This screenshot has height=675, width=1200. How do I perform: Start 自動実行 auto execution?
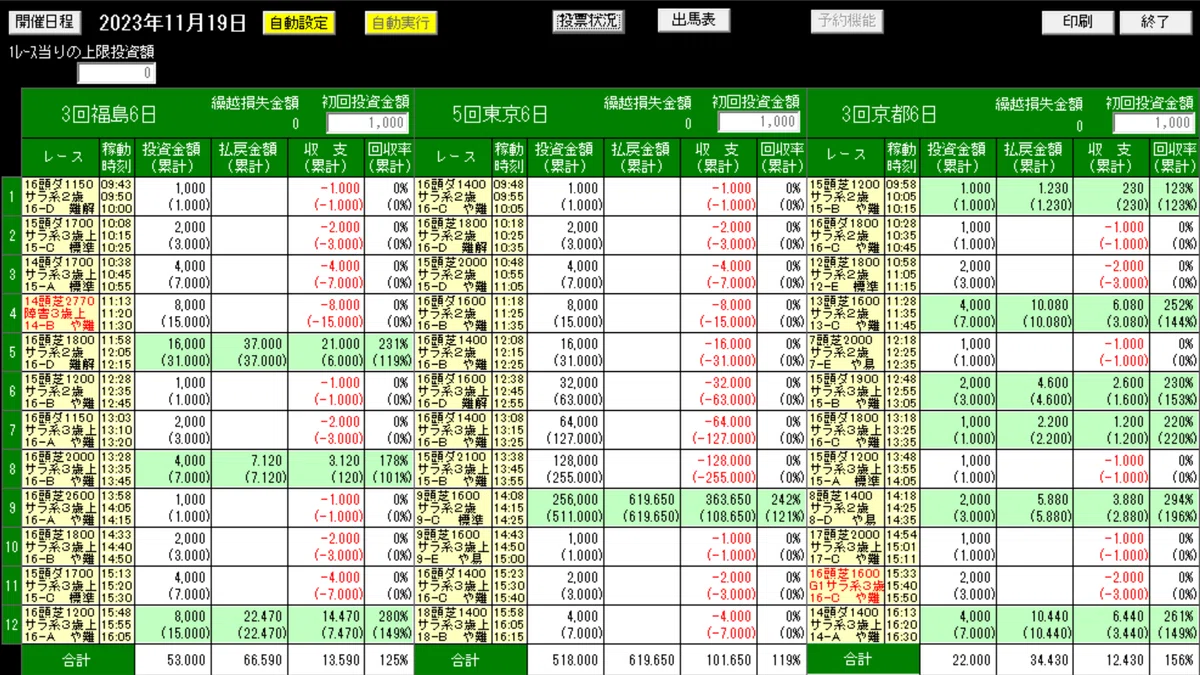pyautogui.click(x=400, y=23)
